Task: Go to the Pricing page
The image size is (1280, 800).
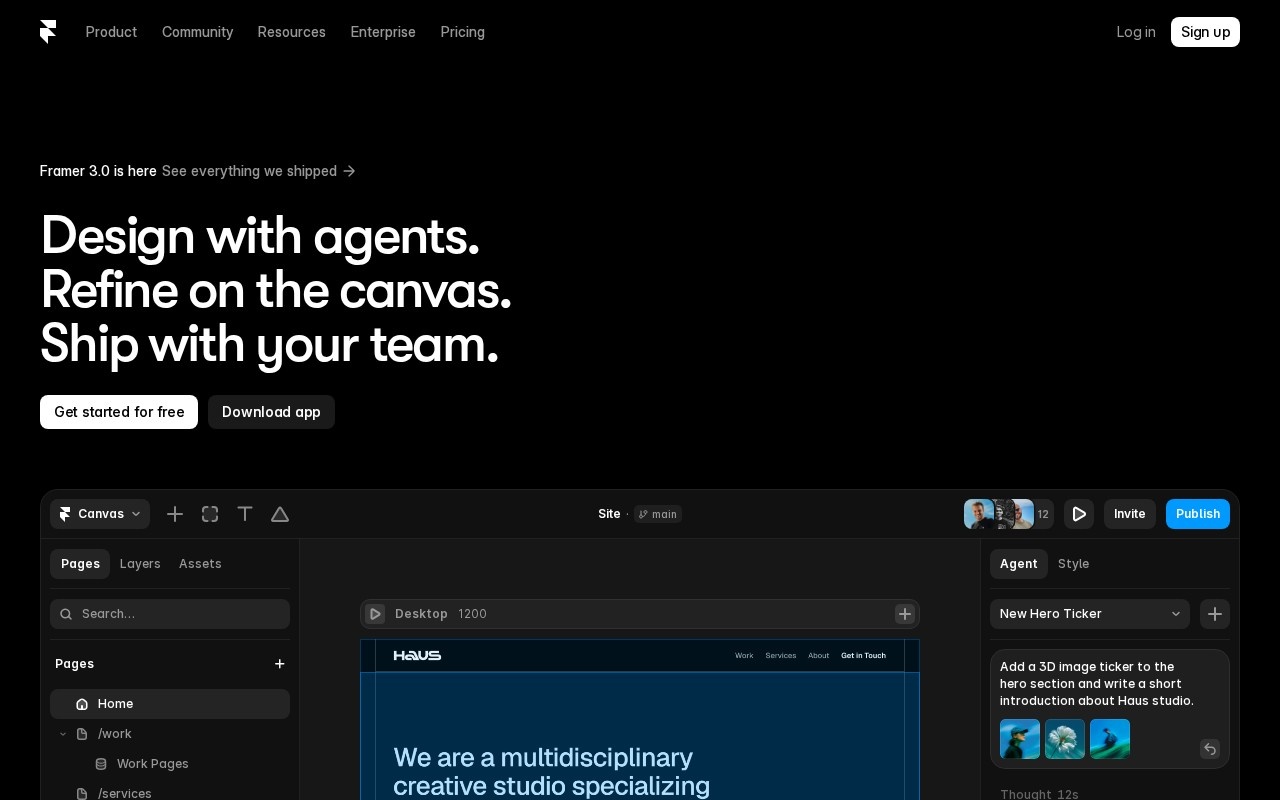Action: point(462,32)
